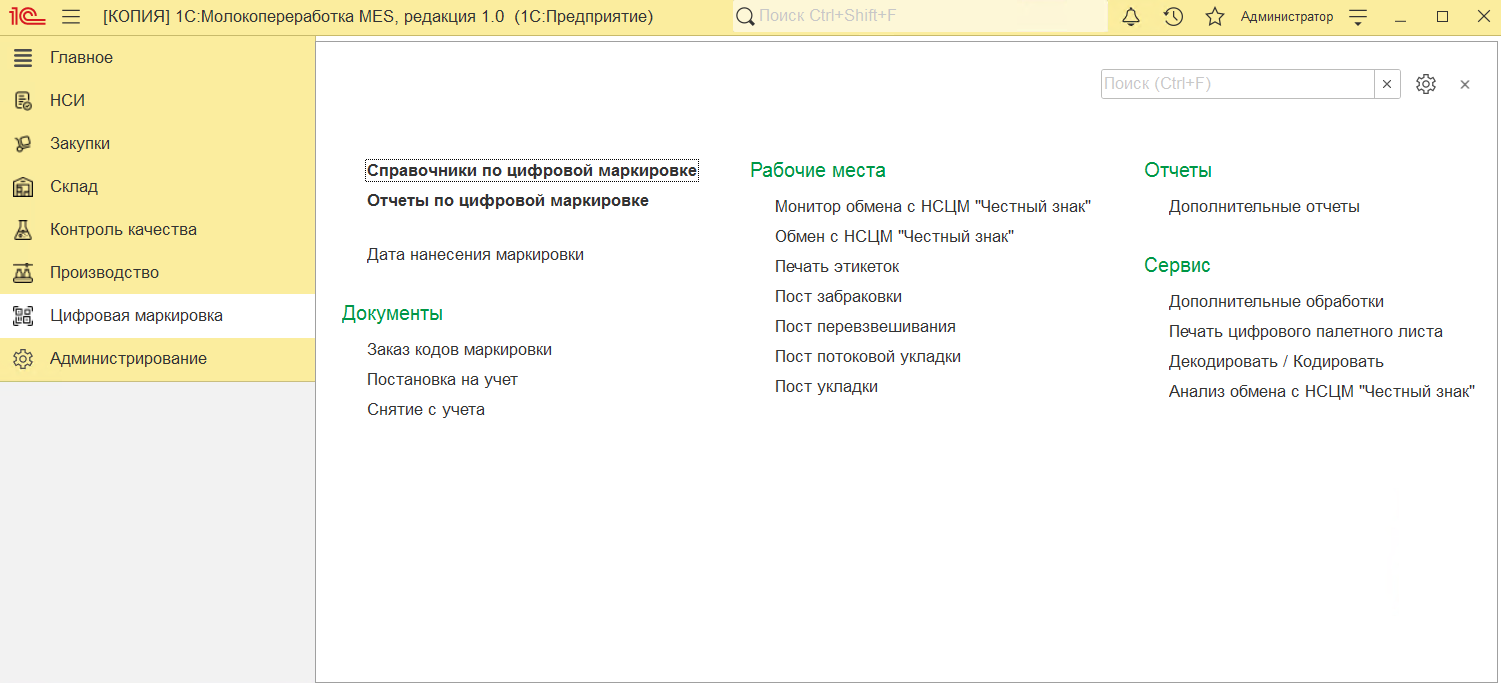Click the notifications bell icon
The image size is (1501, 683).
(x=1131, y=17)
